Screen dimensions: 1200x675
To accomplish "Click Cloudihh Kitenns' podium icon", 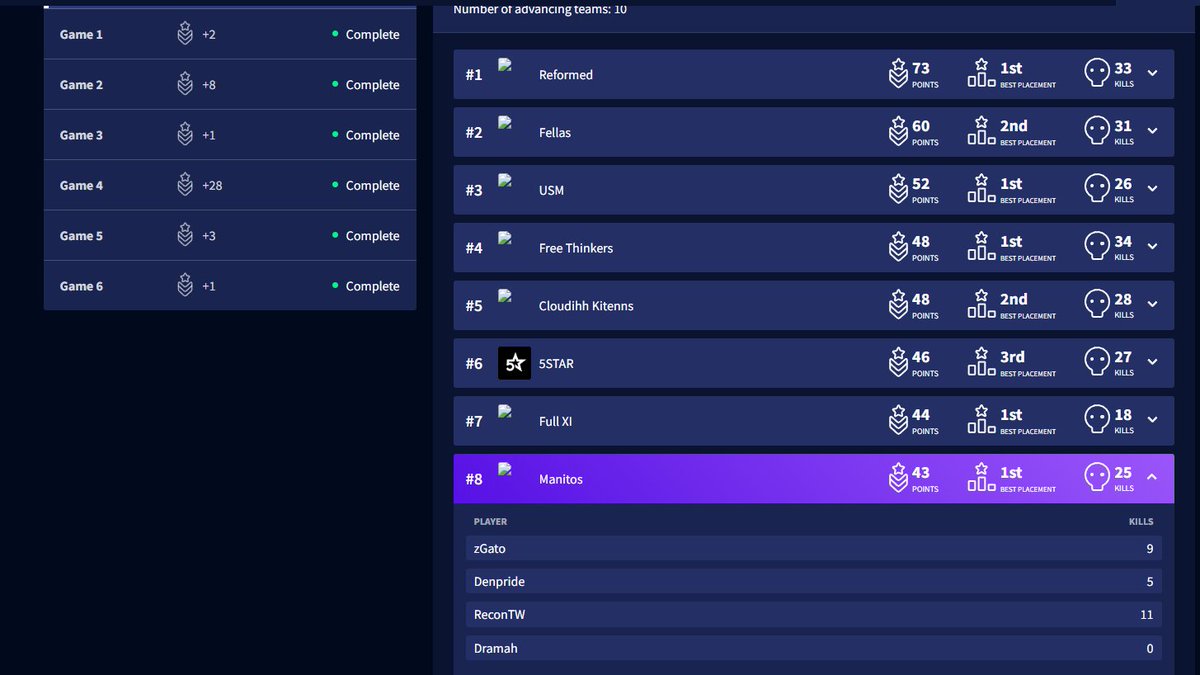I will tap(981, 304).
